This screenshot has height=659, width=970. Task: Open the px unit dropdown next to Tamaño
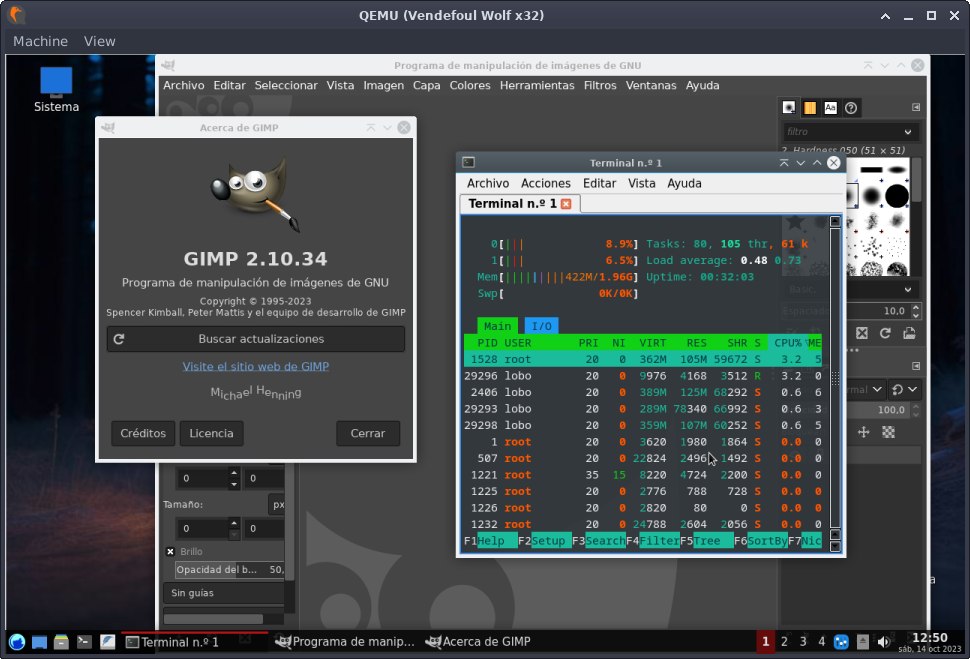(x=277, y=504)
